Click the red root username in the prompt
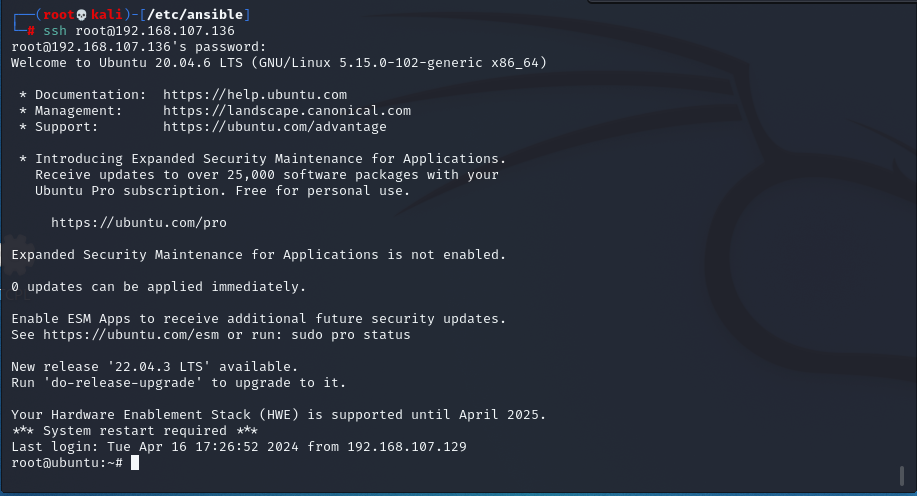The width and height of the screenshot is (917, 496). 58,15
